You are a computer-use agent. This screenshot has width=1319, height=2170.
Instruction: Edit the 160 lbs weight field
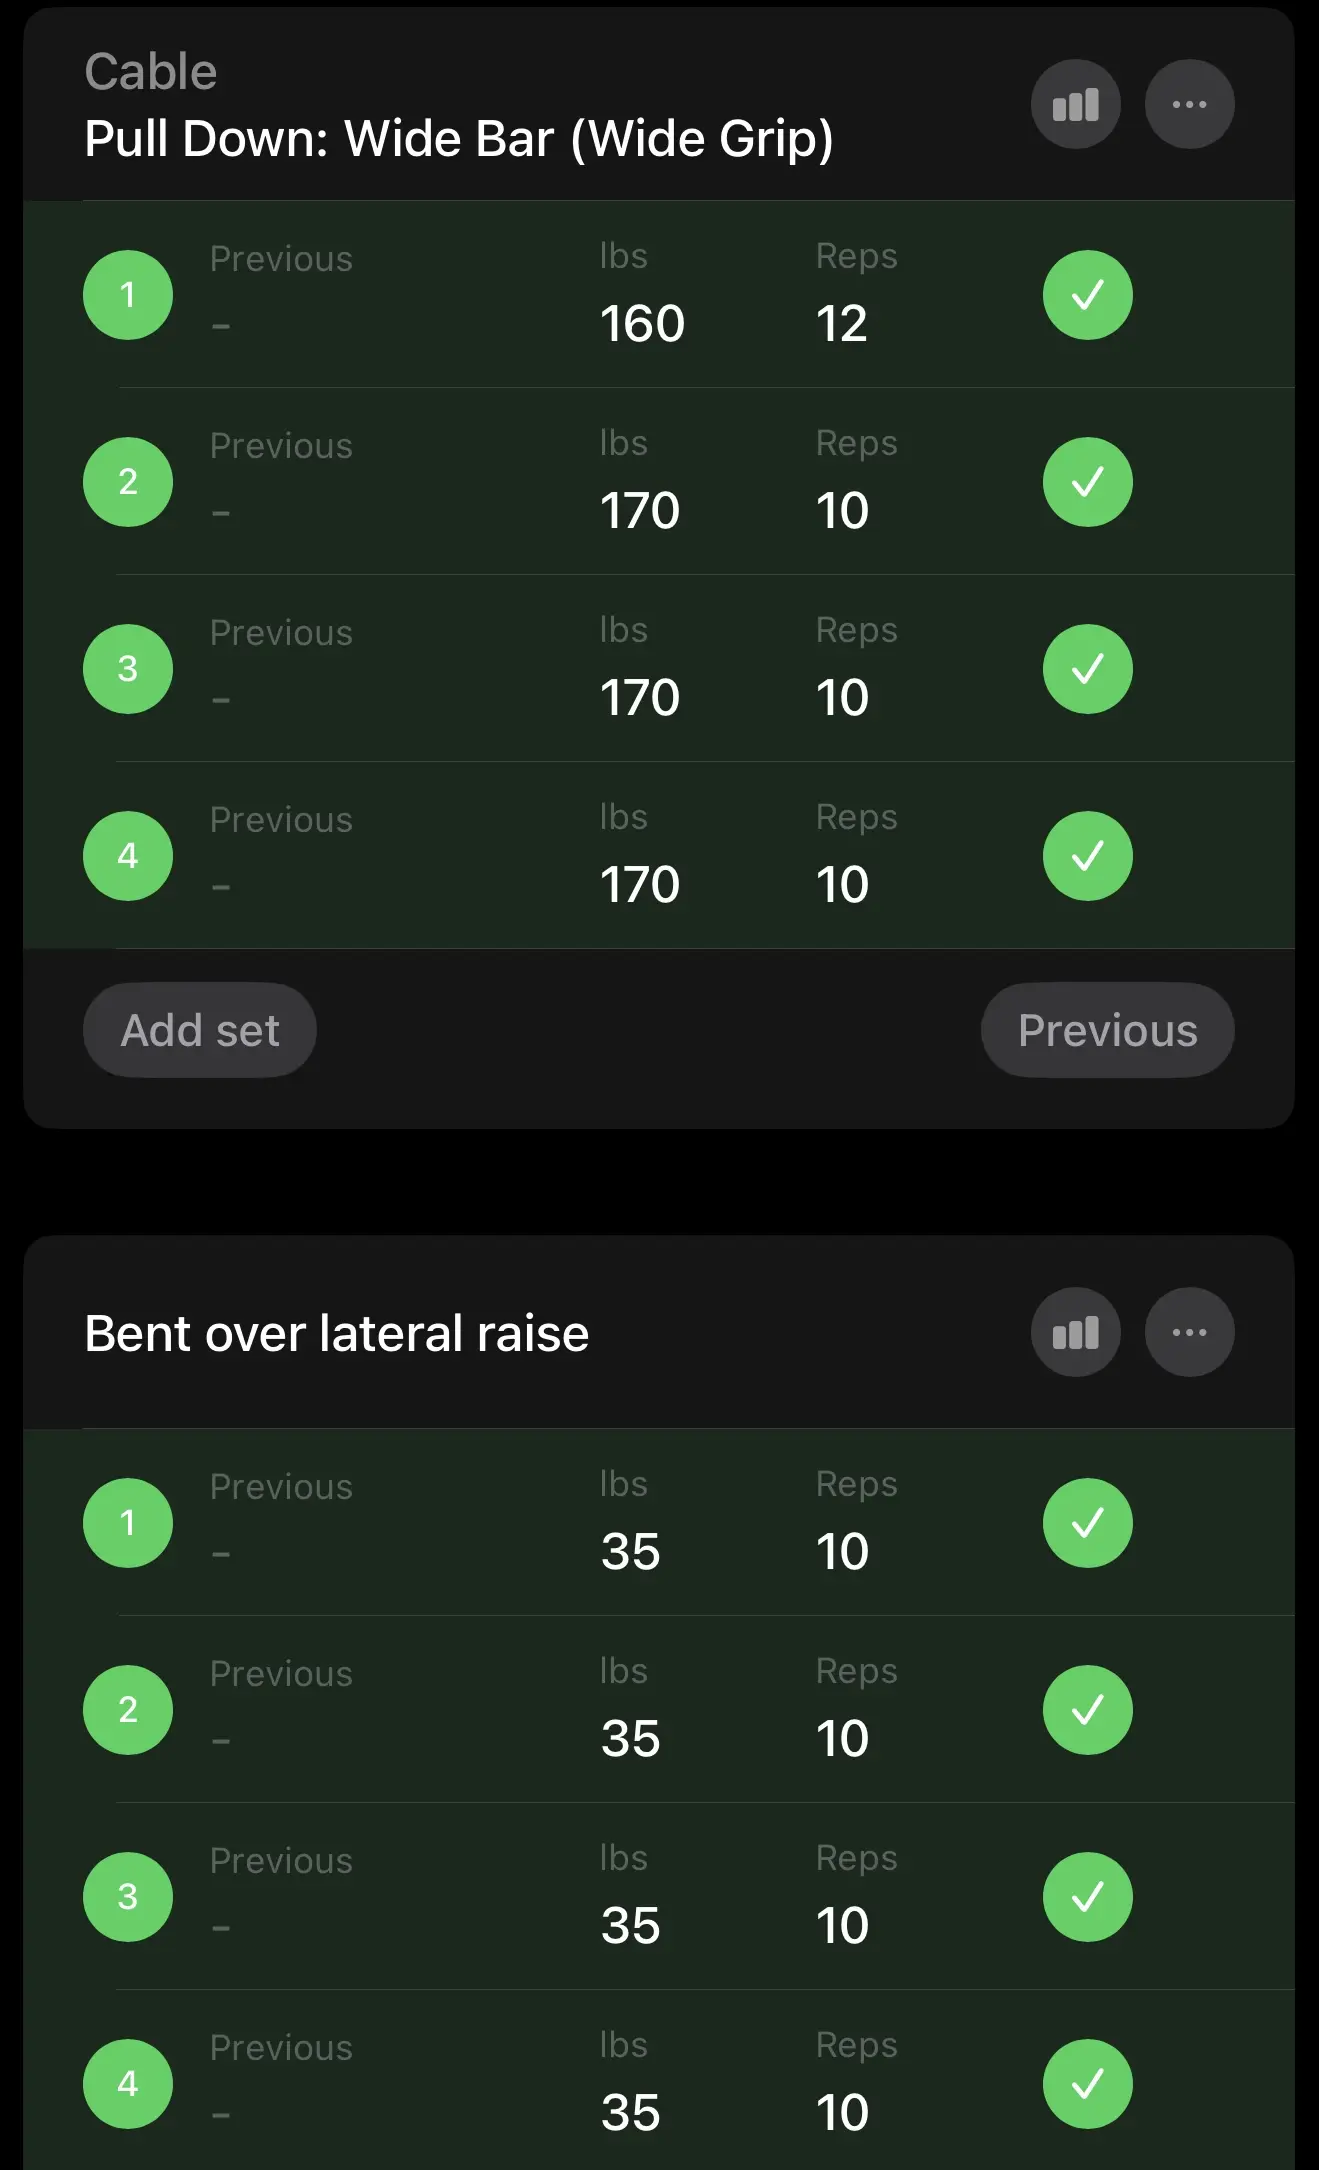click(642, 324)
